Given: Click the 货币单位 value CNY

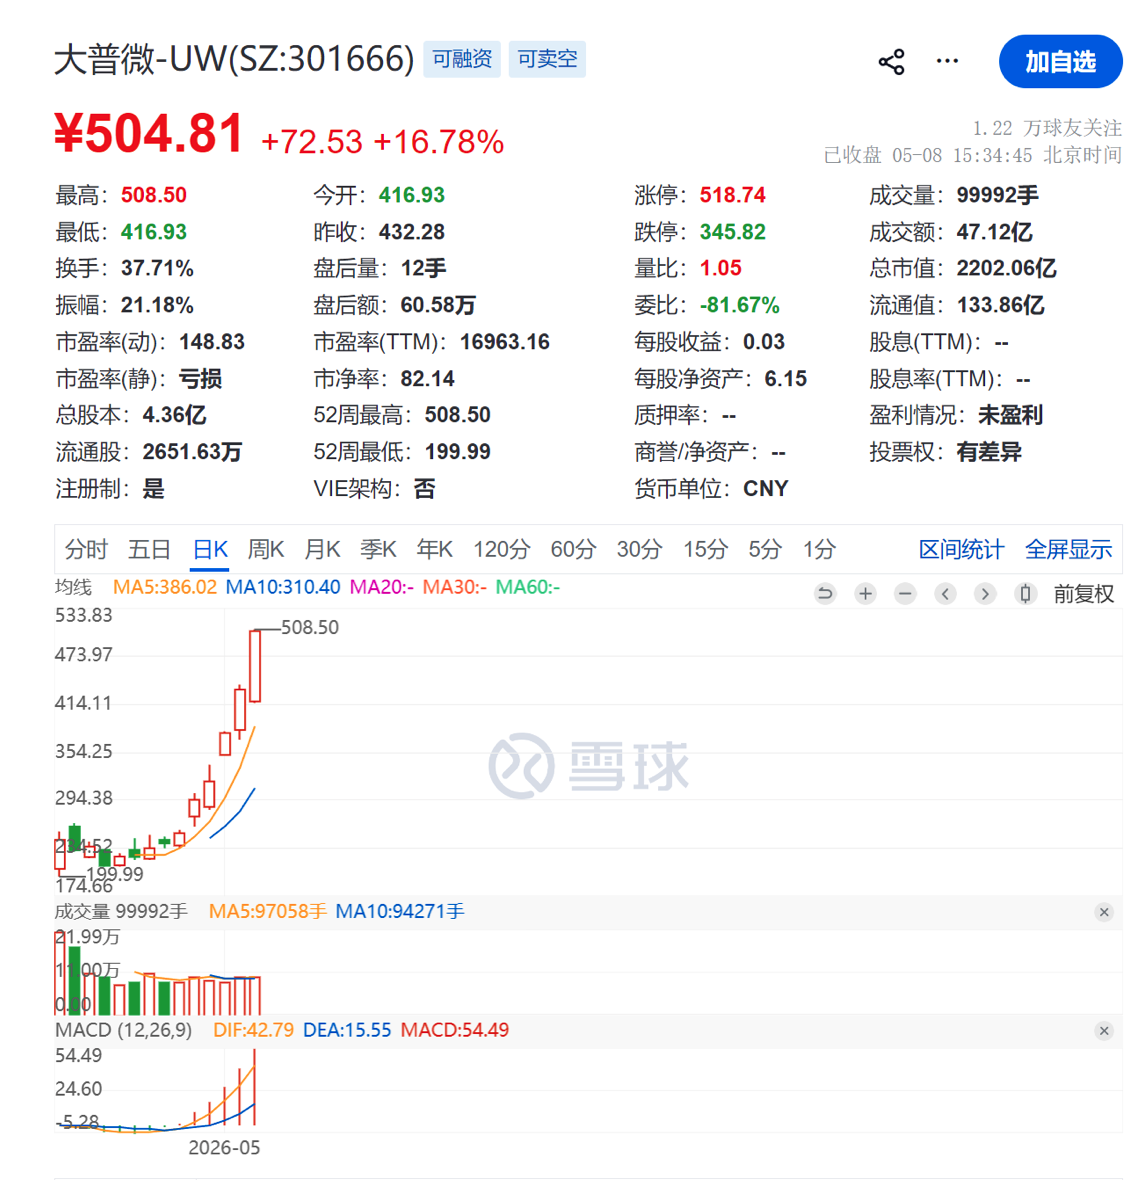Looking at the screenshot, I should coord(765,488).
